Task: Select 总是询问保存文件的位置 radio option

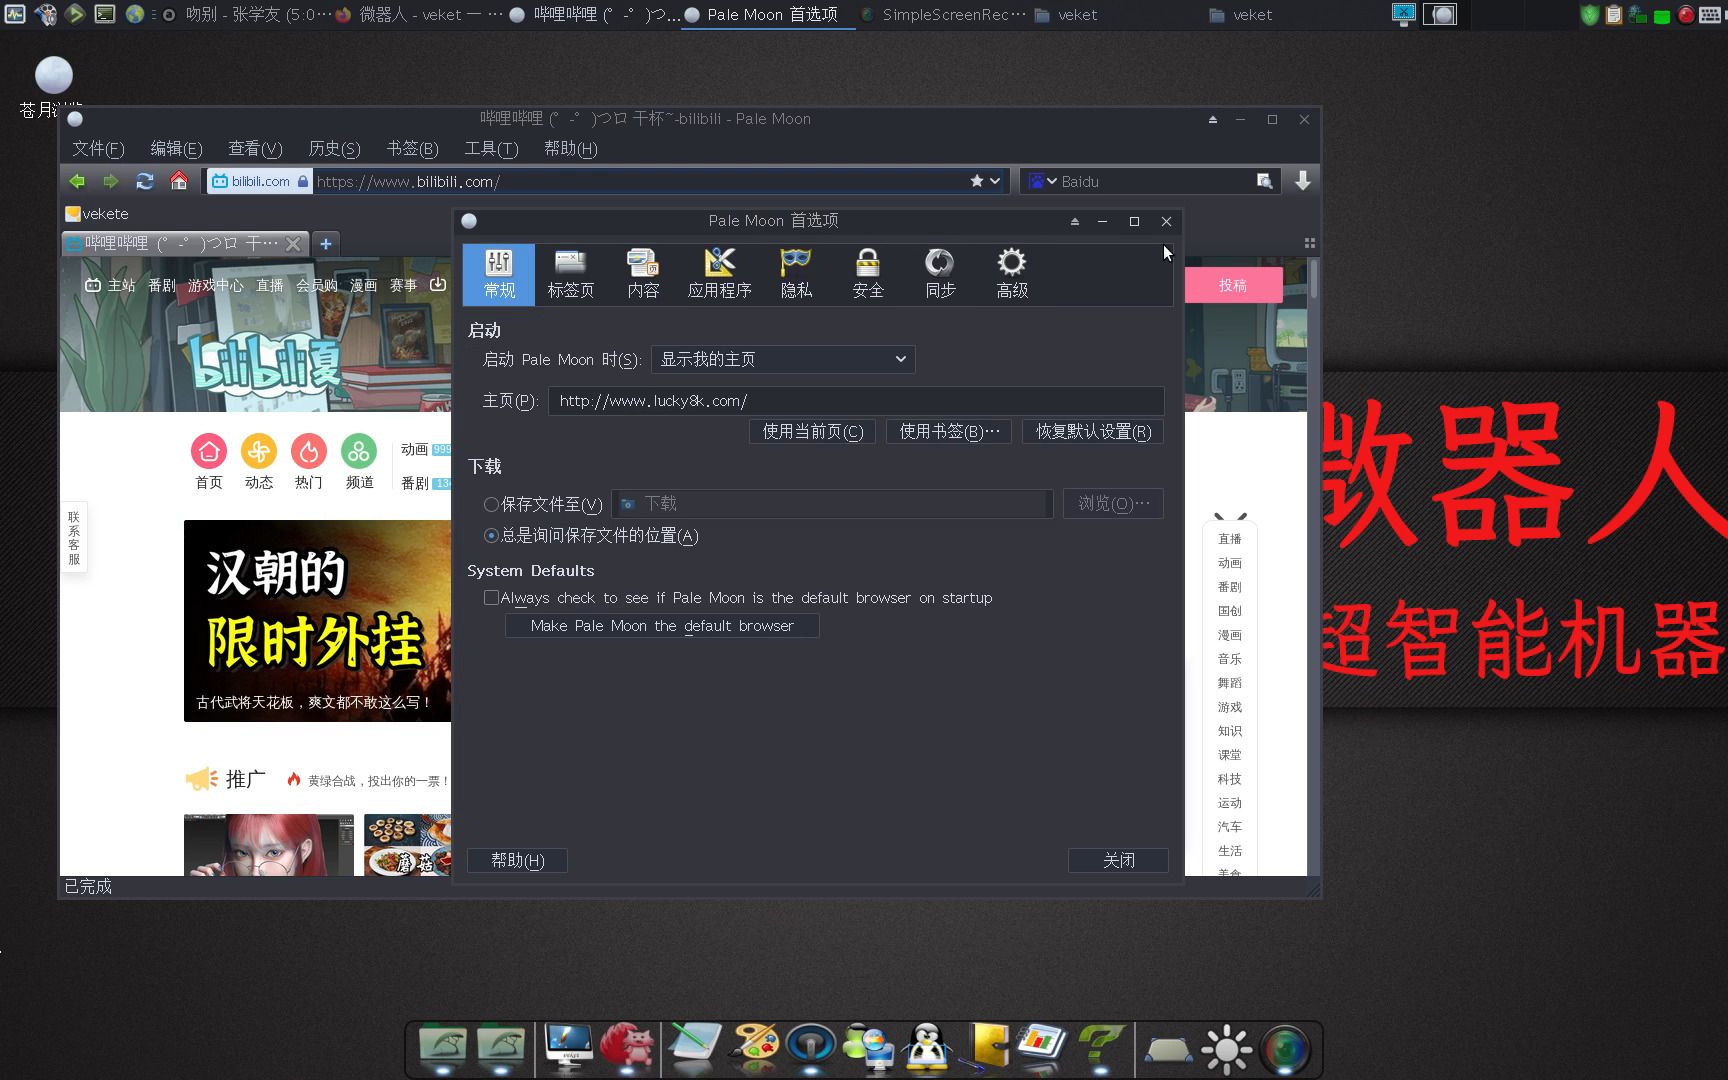Action: 491,535
